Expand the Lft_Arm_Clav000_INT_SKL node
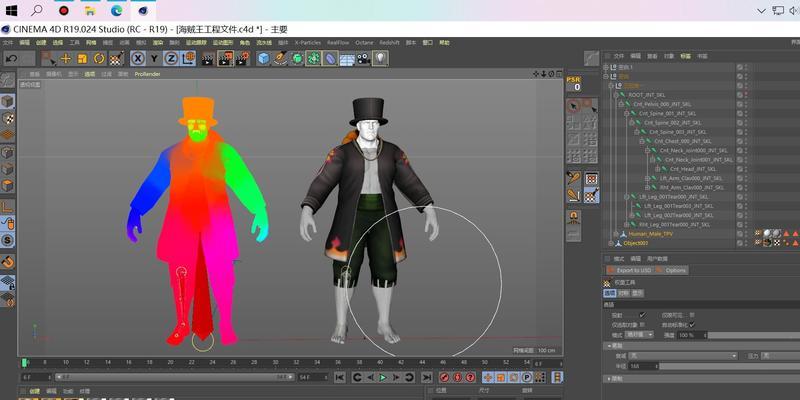Screen dimensions: 800x400 tap(647, 179)
